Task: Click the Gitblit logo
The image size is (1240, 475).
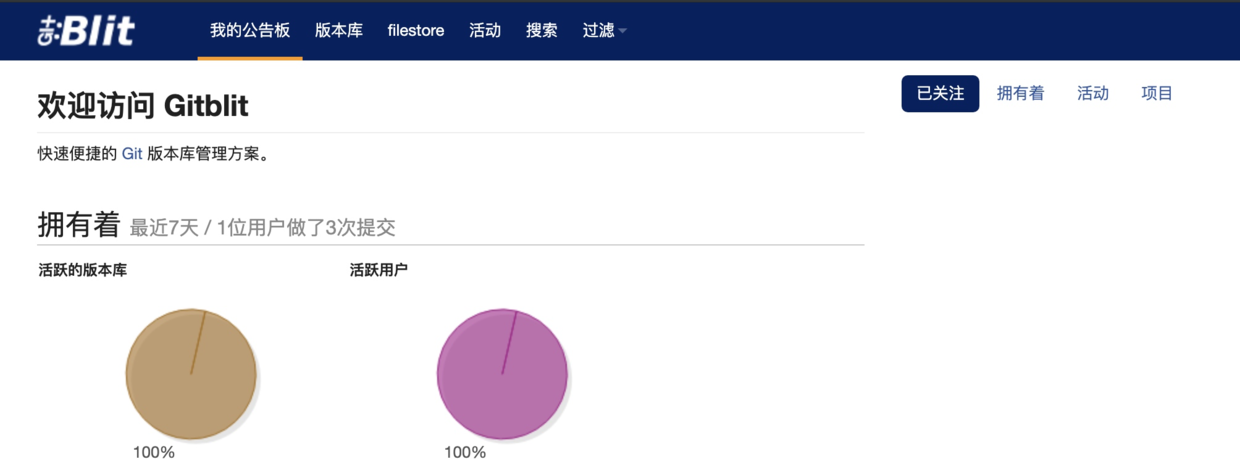Action: point(86,30)
